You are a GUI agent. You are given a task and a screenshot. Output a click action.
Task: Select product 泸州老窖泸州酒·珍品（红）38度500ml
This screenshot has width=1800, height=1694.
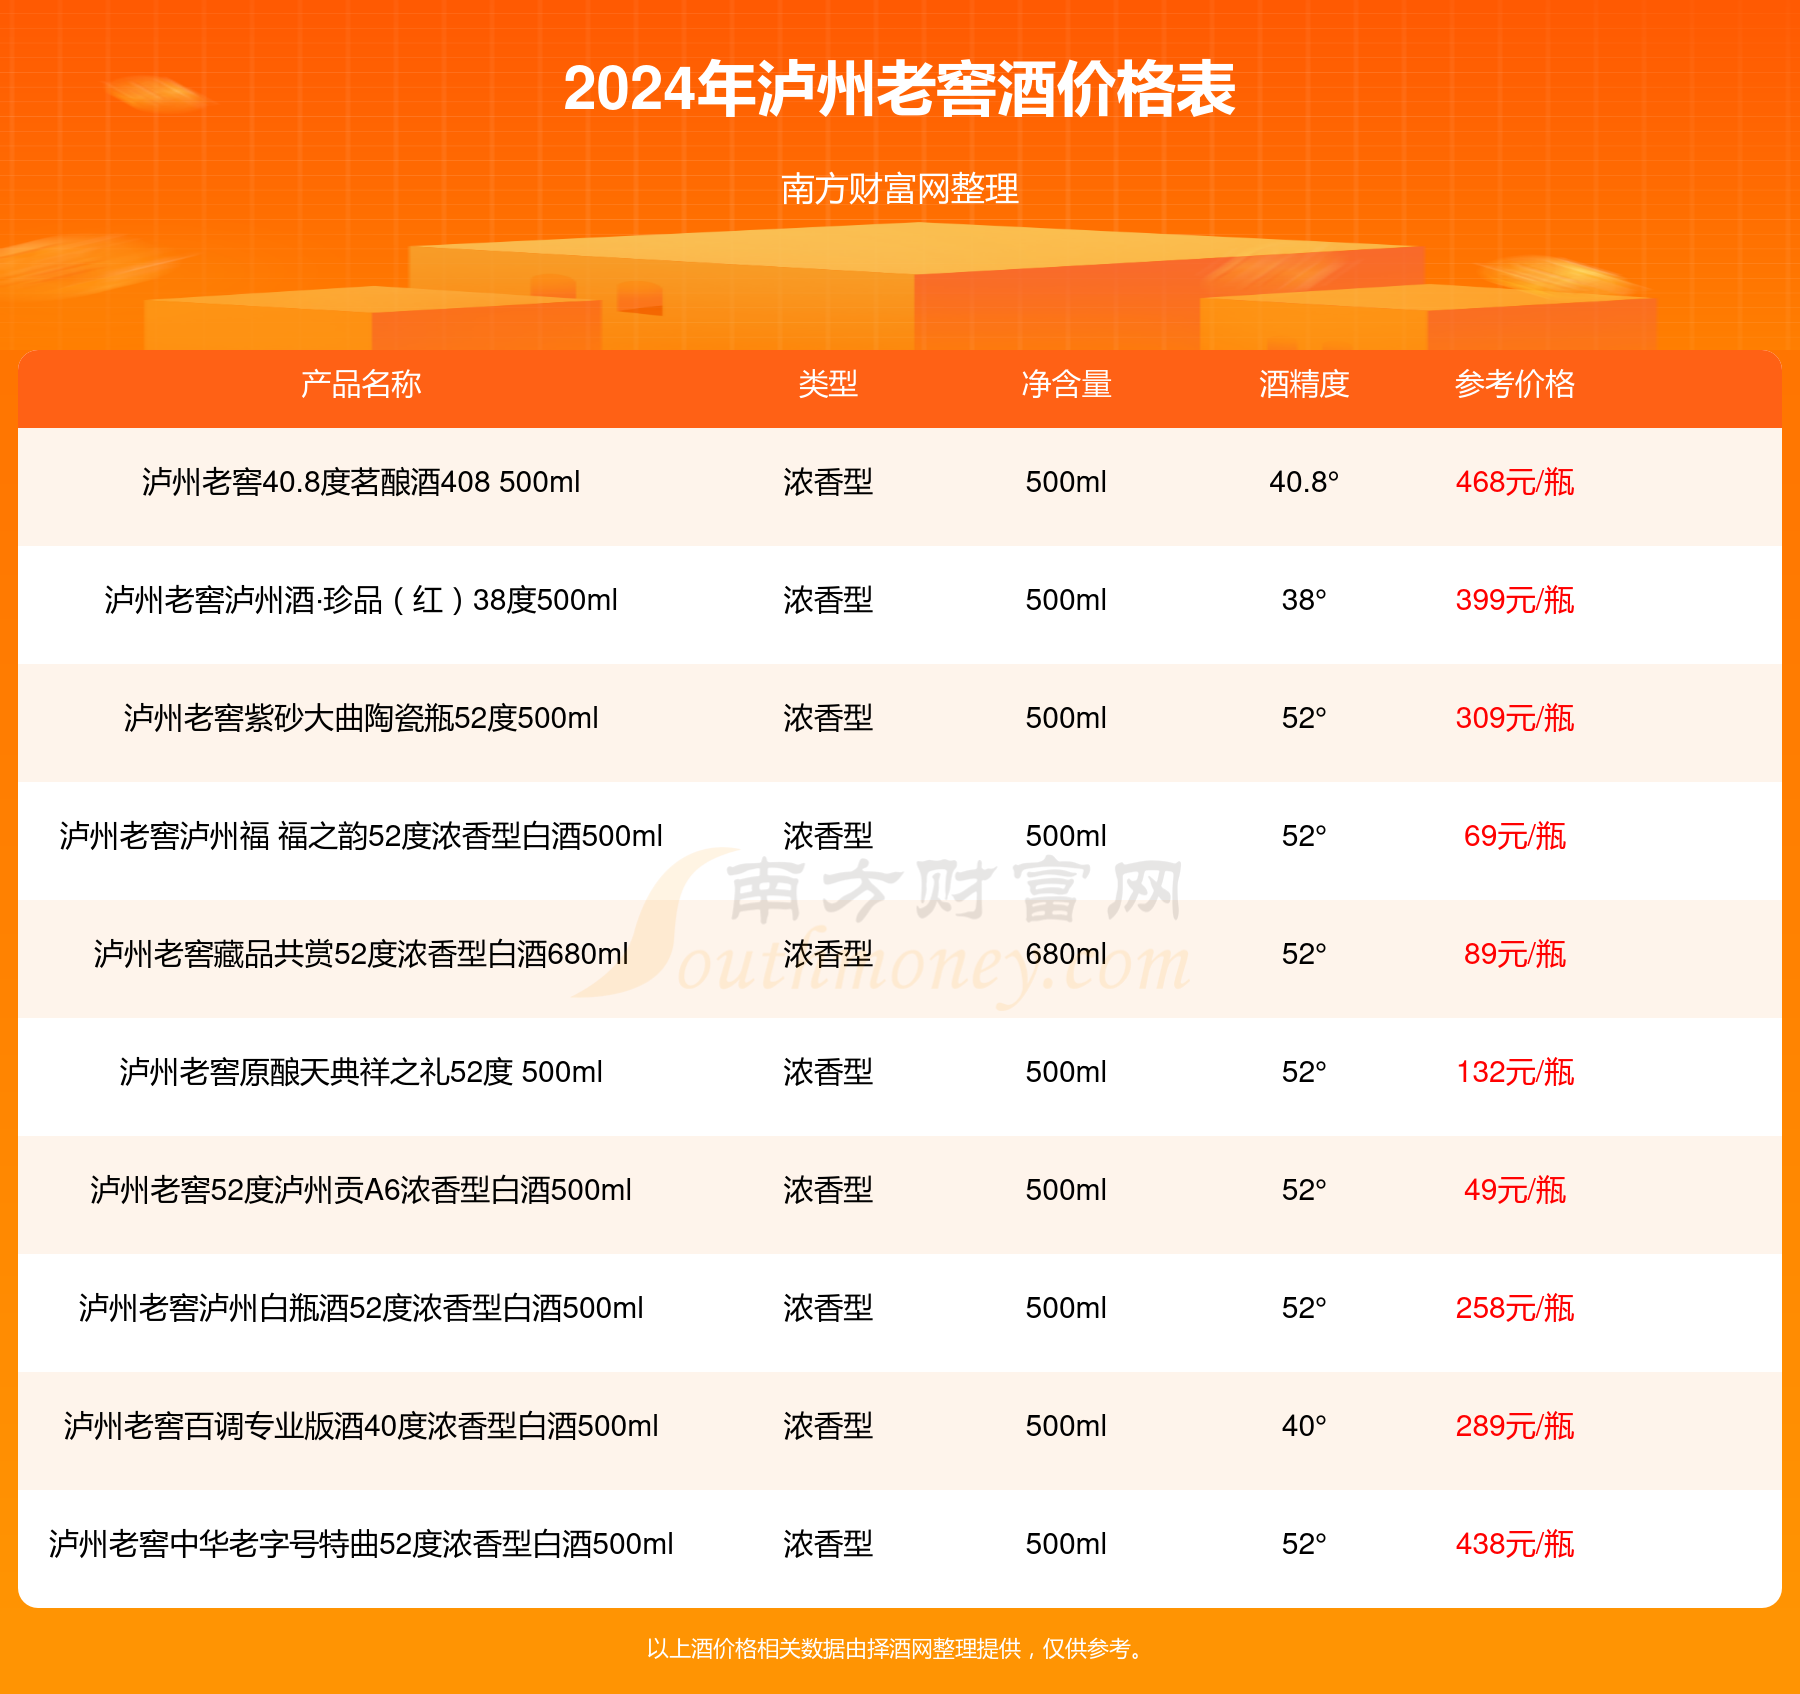(x=361, y=600)
